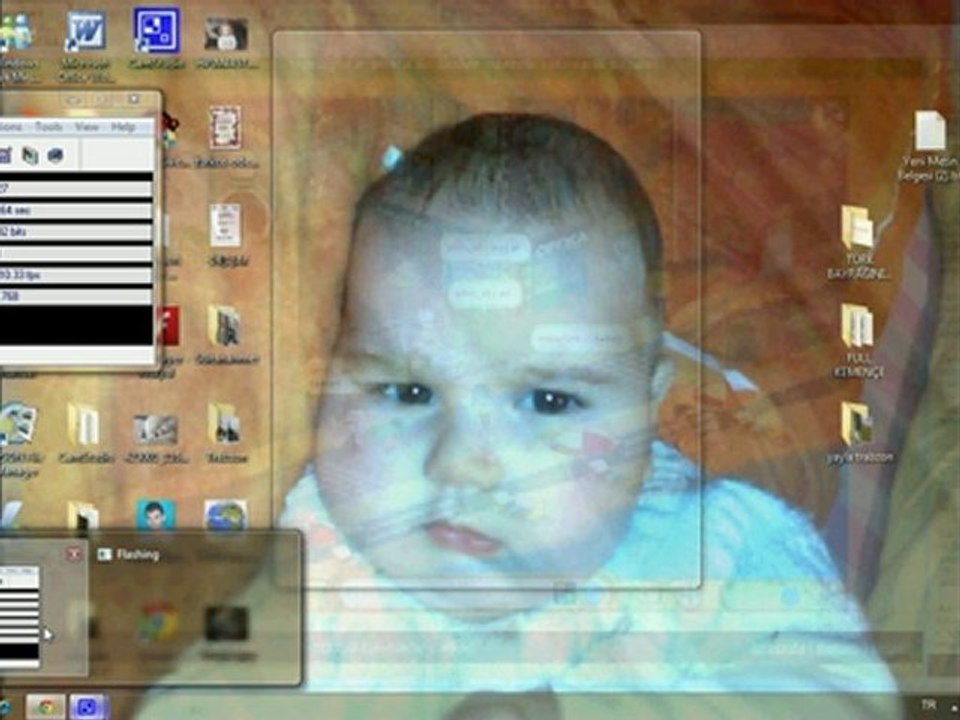960x720 pixels.
Task: Open the Microsoft Word shortcut on desktop
Action: point(86,32)
